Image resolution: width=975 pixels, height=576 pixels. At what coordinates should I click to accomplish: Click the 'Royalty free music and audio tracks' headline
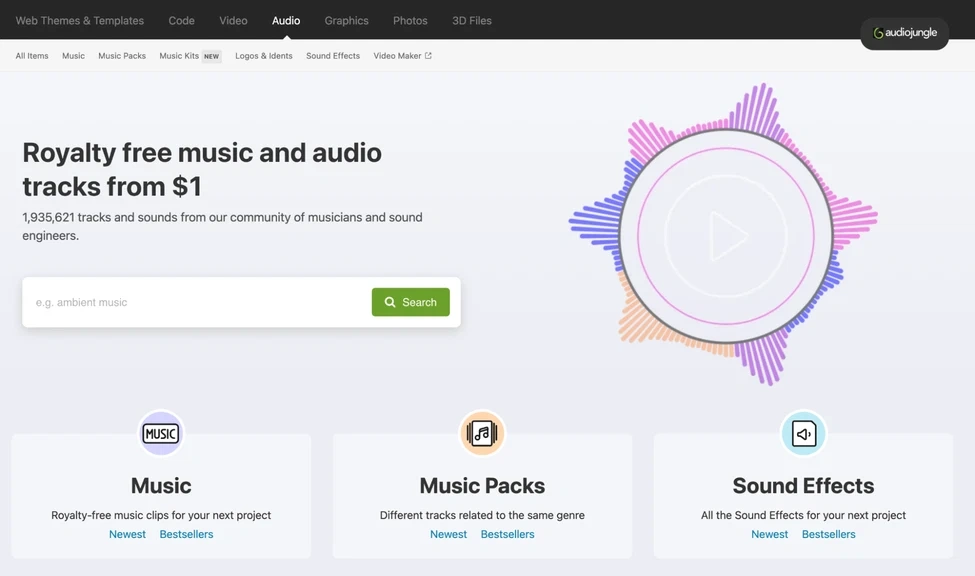click(x=202, y=169)
